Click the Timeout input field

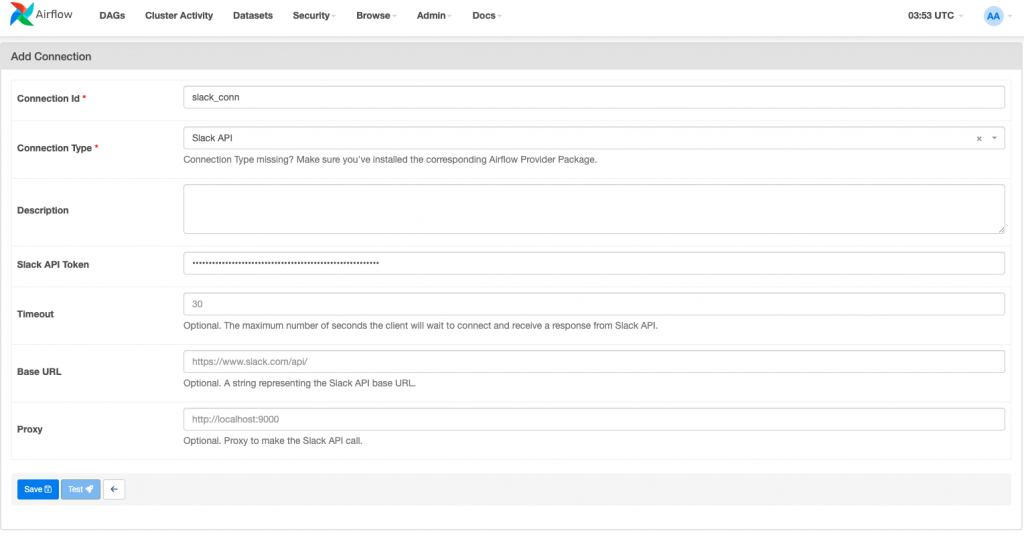pyautogui.click(x=594, y=304)
